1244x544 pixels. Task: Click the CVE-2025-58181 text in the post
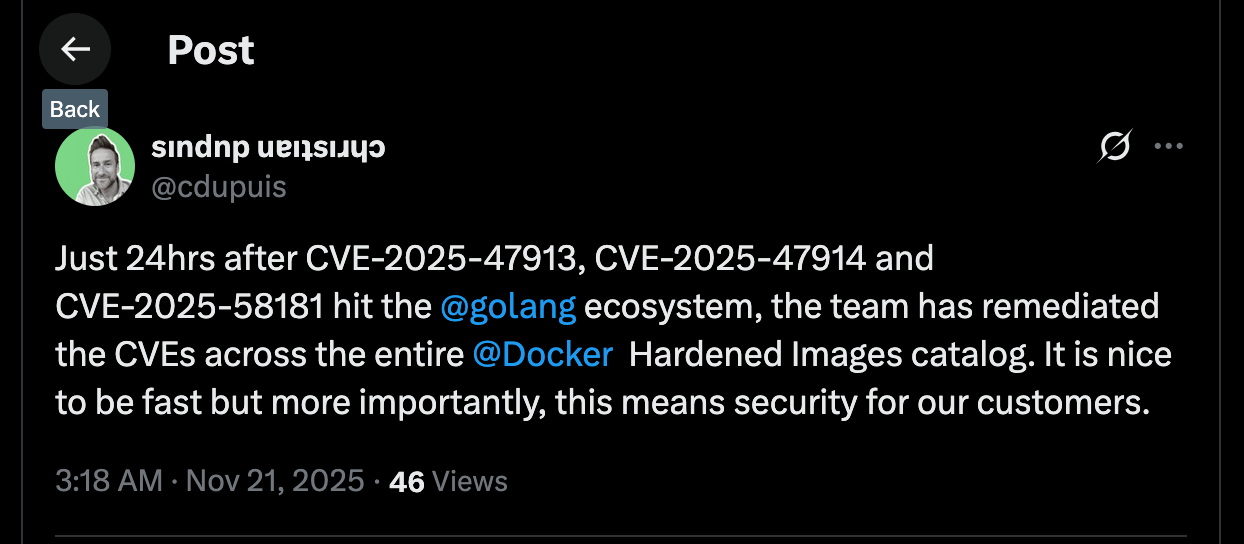(190, 306)
